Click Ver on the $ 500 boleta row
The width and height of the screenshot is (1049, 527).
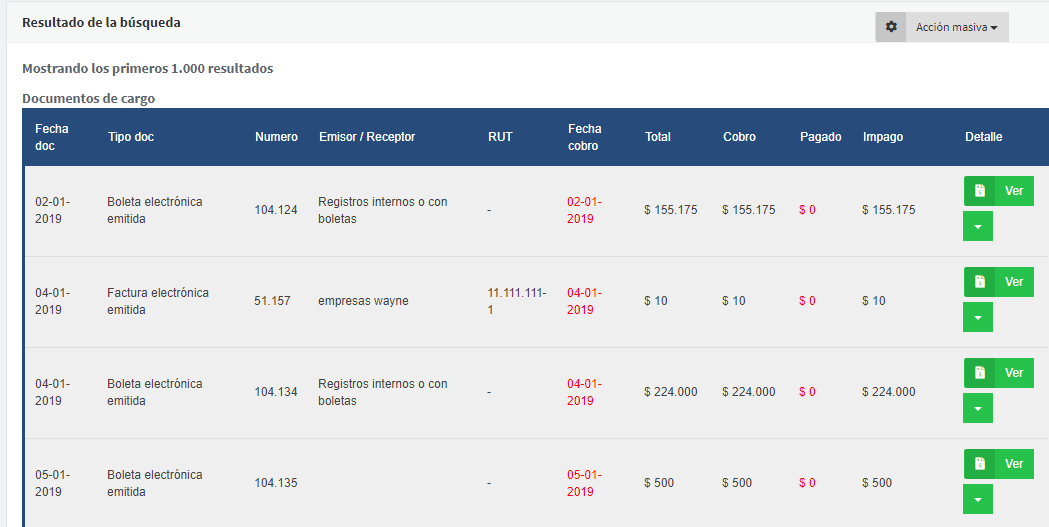(1014, 464)
